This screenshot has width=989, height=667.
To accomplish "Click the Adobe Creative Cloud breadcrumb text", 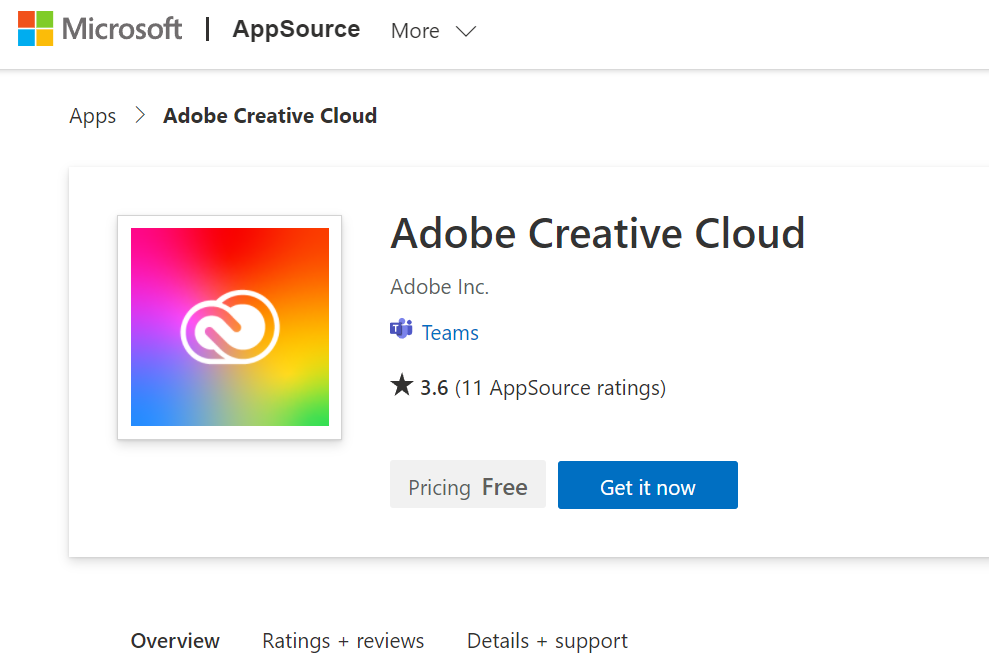I will [270, 115].
